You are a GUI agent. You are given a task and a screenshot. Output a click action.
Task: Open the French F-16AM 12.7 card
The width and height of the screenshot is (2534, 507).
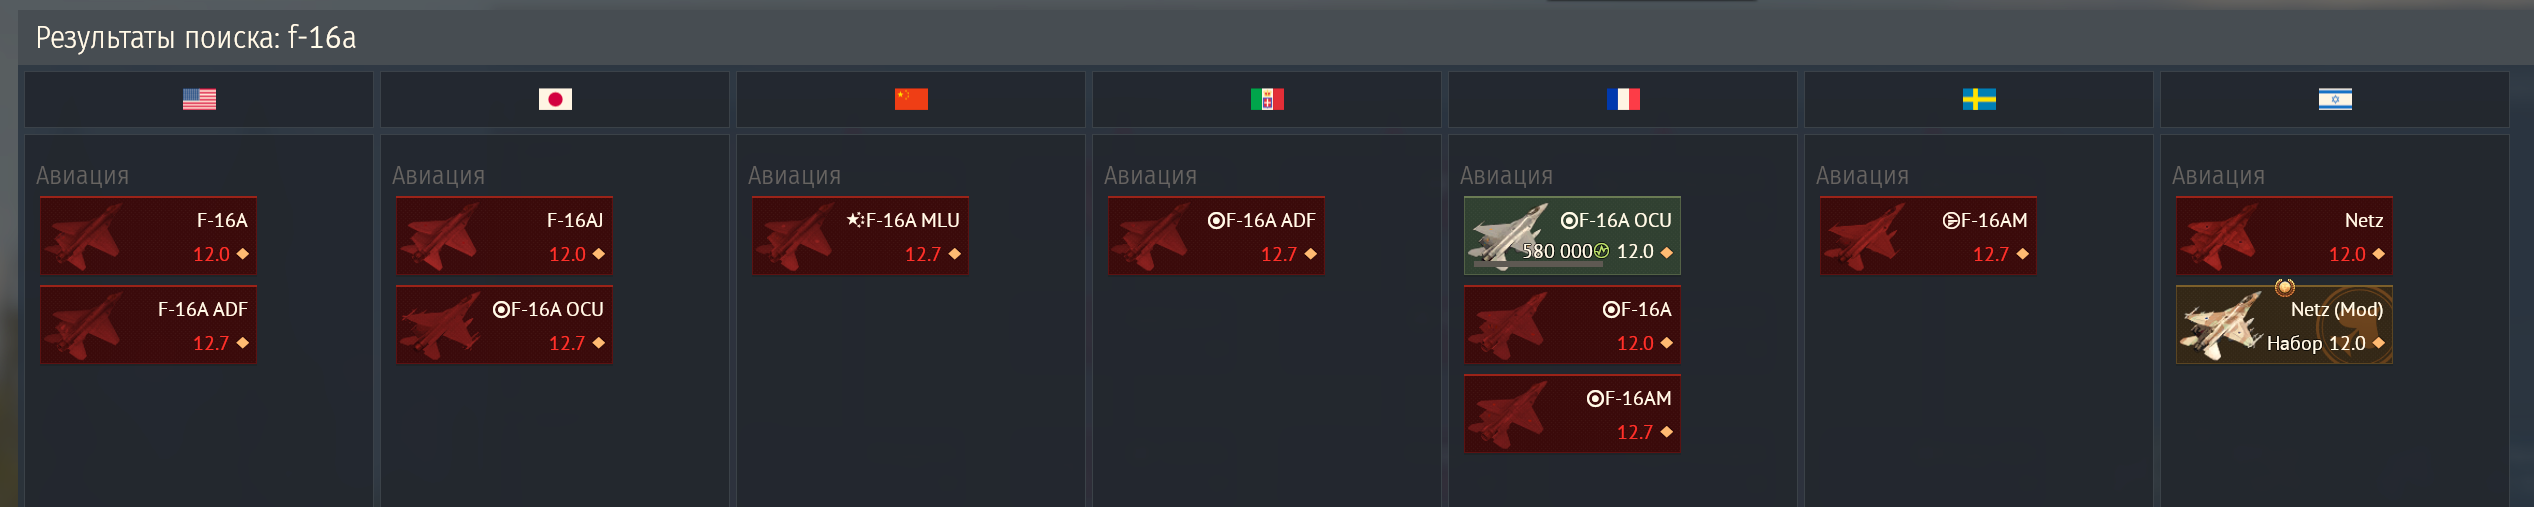[x=1572, y=414]
